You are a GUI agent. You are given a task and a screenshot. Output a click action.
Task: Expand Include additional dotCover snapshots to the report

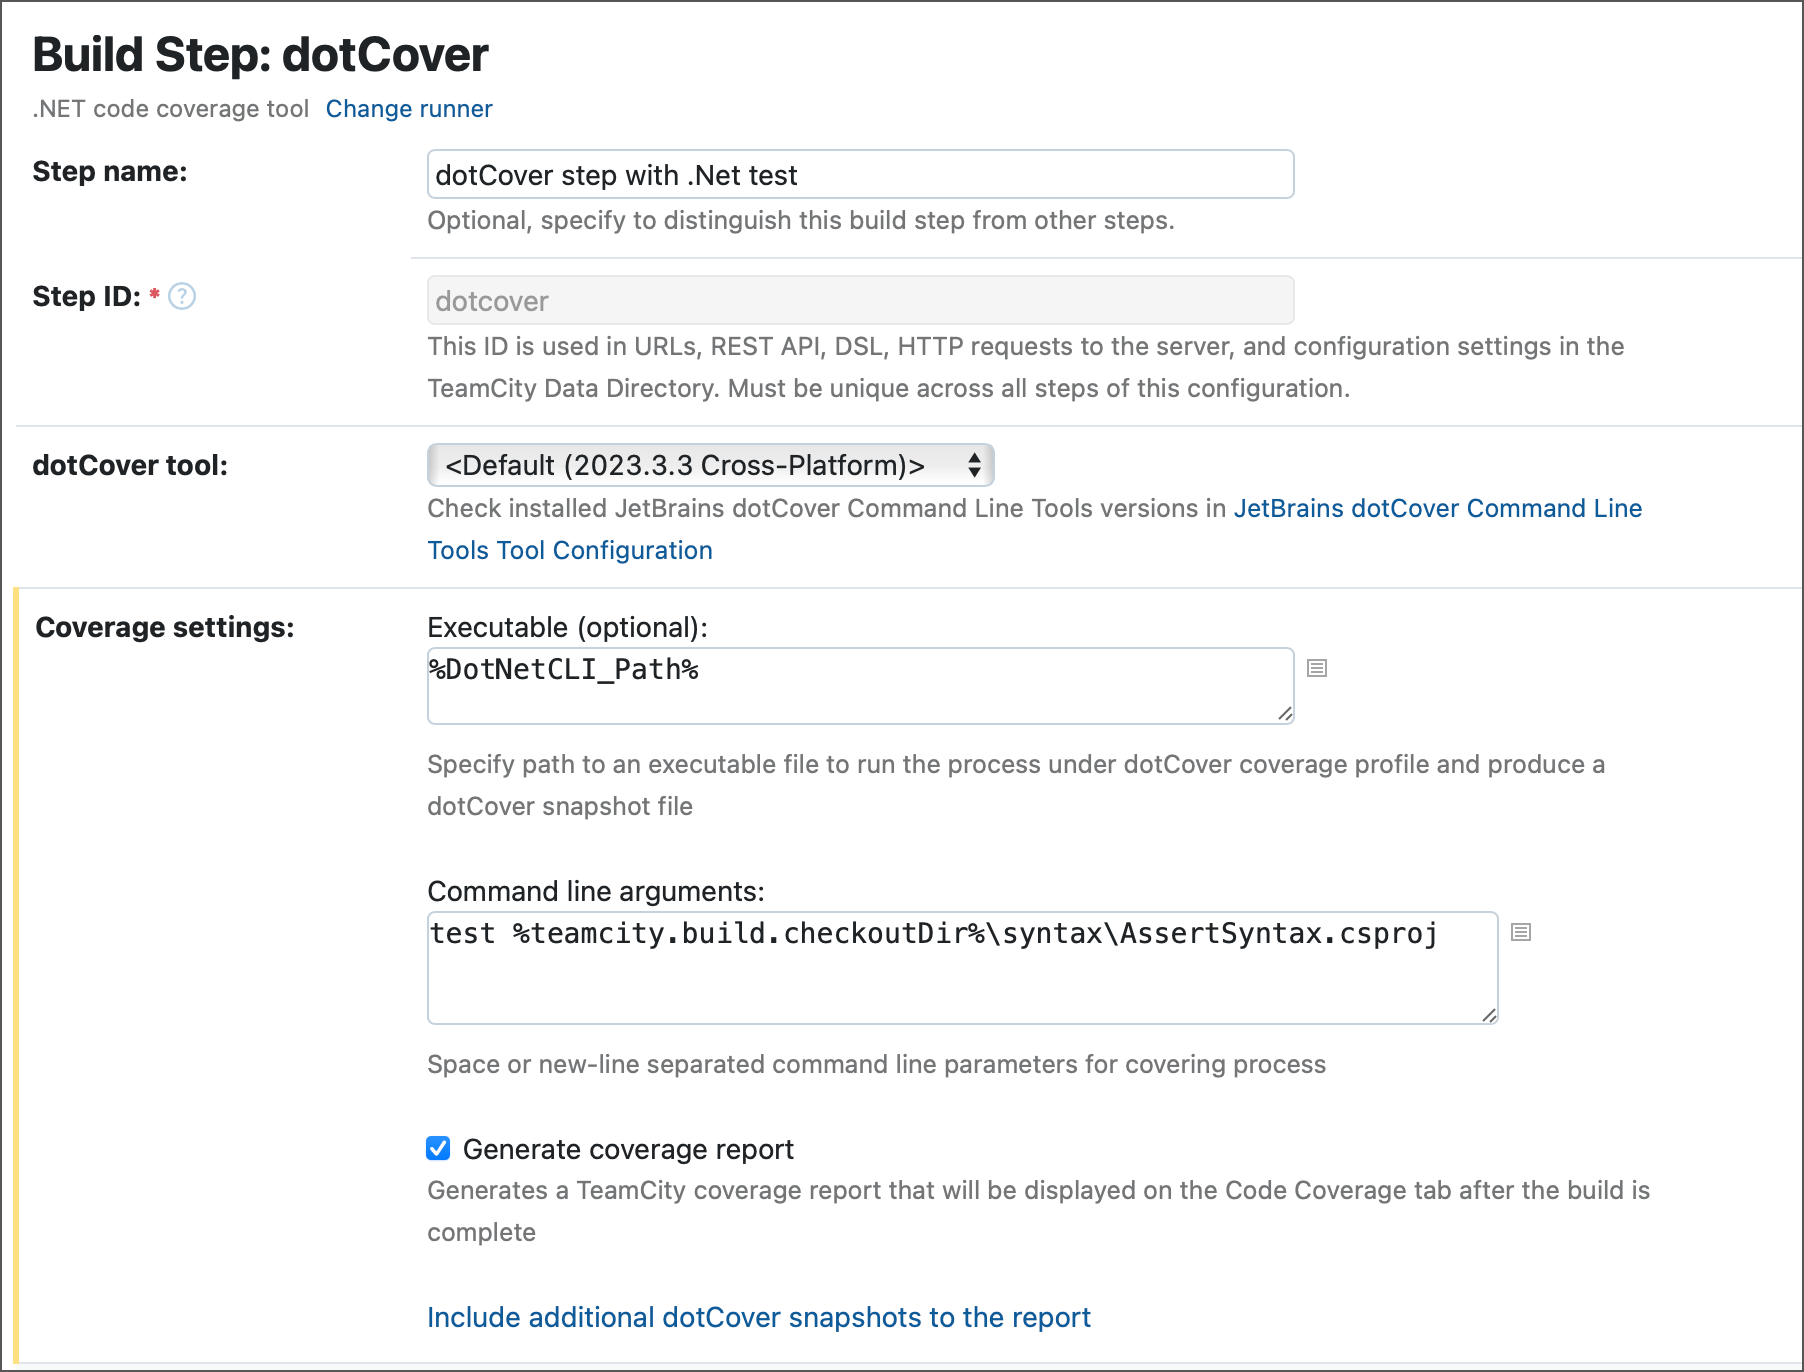(x=758, y=1317)
